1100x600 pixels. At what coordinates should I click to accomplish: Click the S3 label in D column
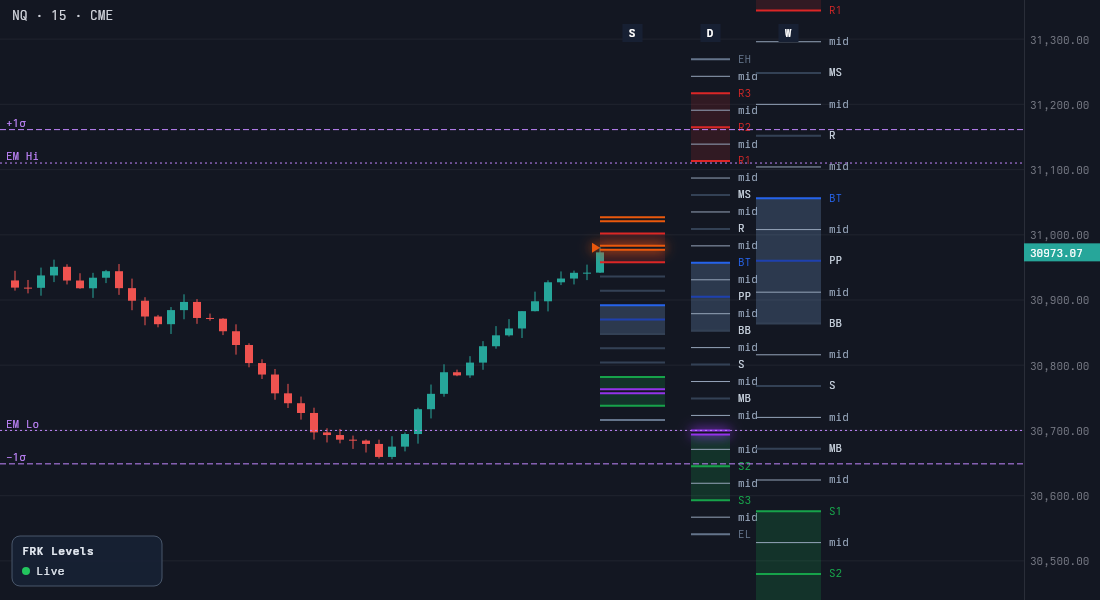[x=744, y=500]
